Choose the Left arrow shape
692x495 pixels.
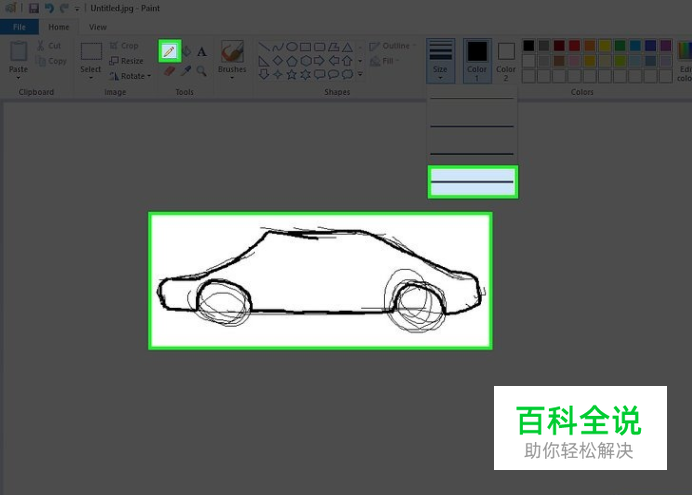[334, 61]
